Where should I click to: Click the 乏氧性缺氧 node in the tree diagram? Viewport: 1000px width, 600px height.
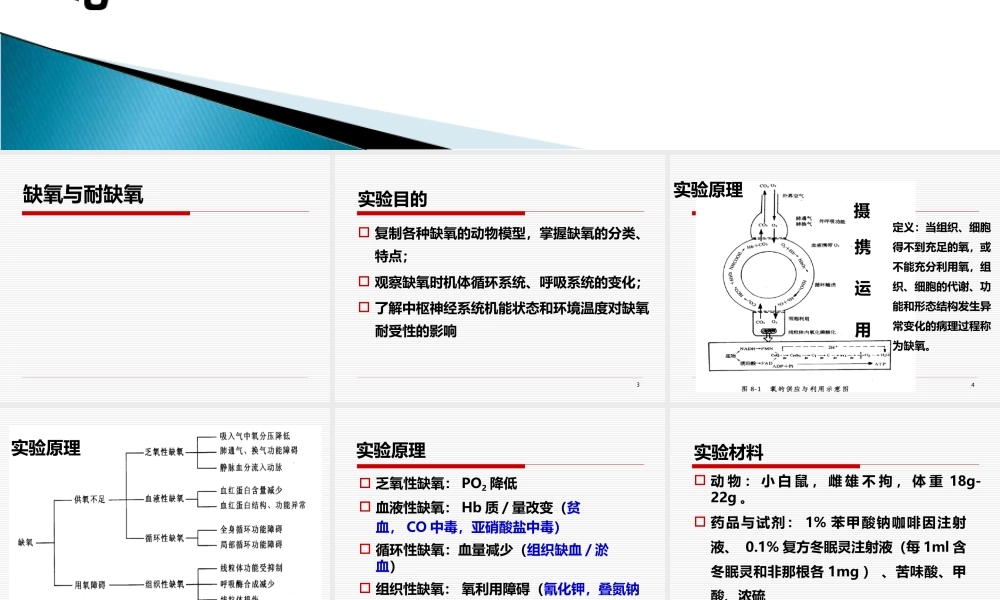click(164, 451)
